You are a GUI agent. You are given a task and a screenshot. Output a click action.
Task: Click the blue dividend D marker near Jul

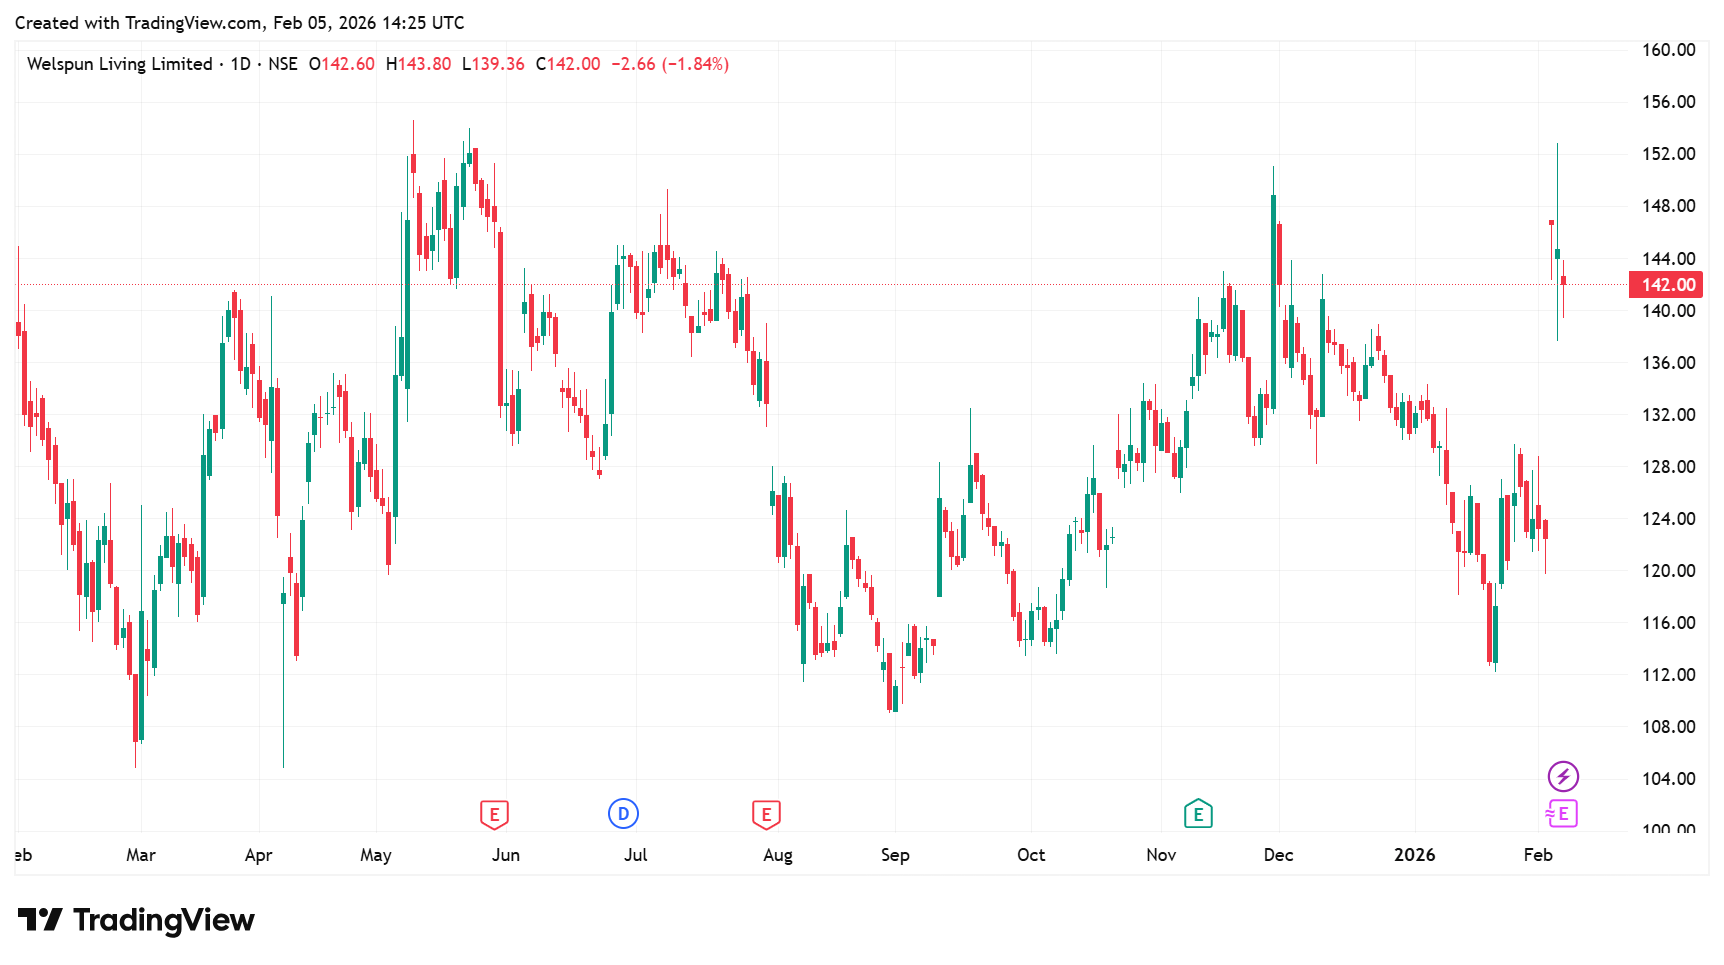click(623, 814)
